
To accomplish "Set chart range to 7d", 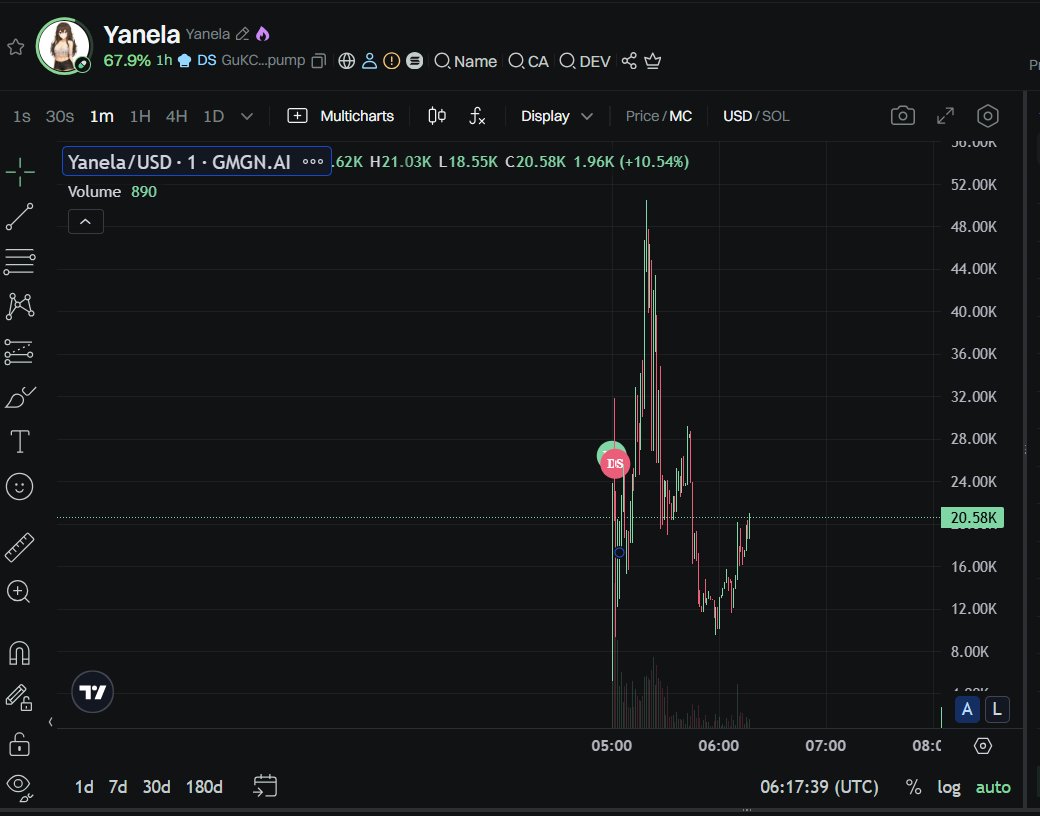I will pos(117,787).
